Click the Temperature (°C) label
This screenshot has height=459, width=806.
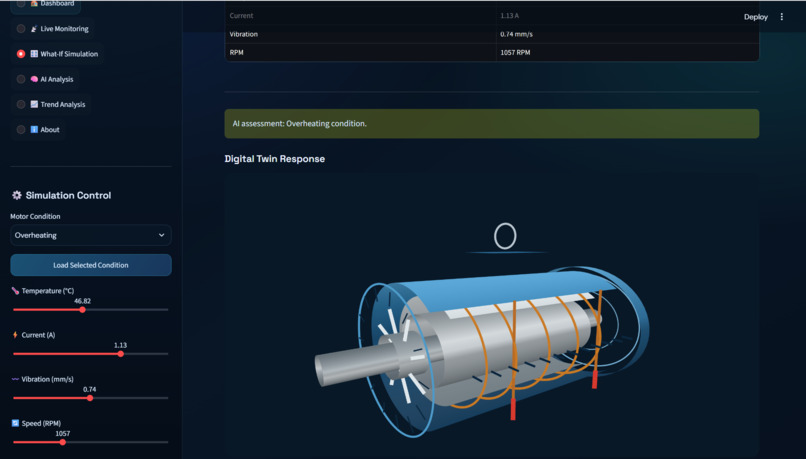click(x=48, y=291)
